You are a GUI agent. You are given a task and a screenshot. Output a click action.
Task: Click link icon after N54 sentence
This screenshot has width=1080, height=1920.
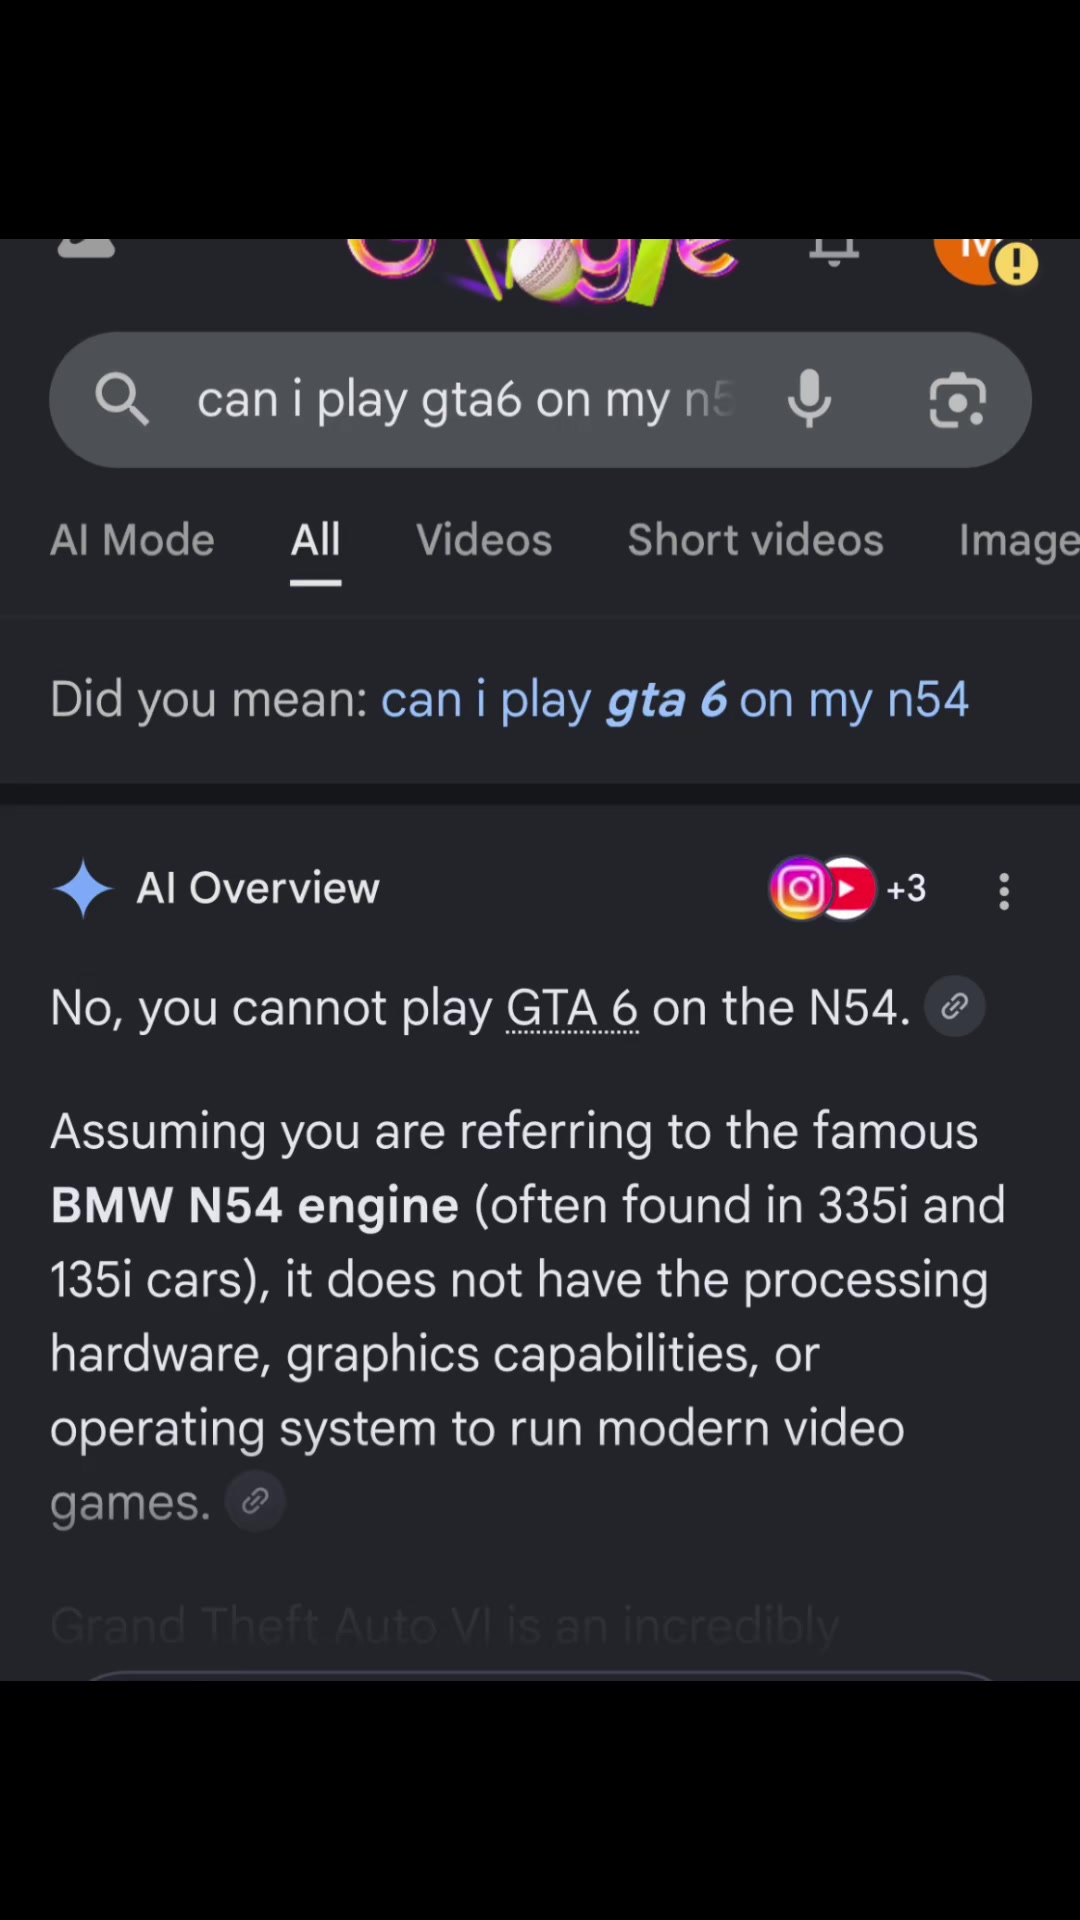[x=955, y=1006]
